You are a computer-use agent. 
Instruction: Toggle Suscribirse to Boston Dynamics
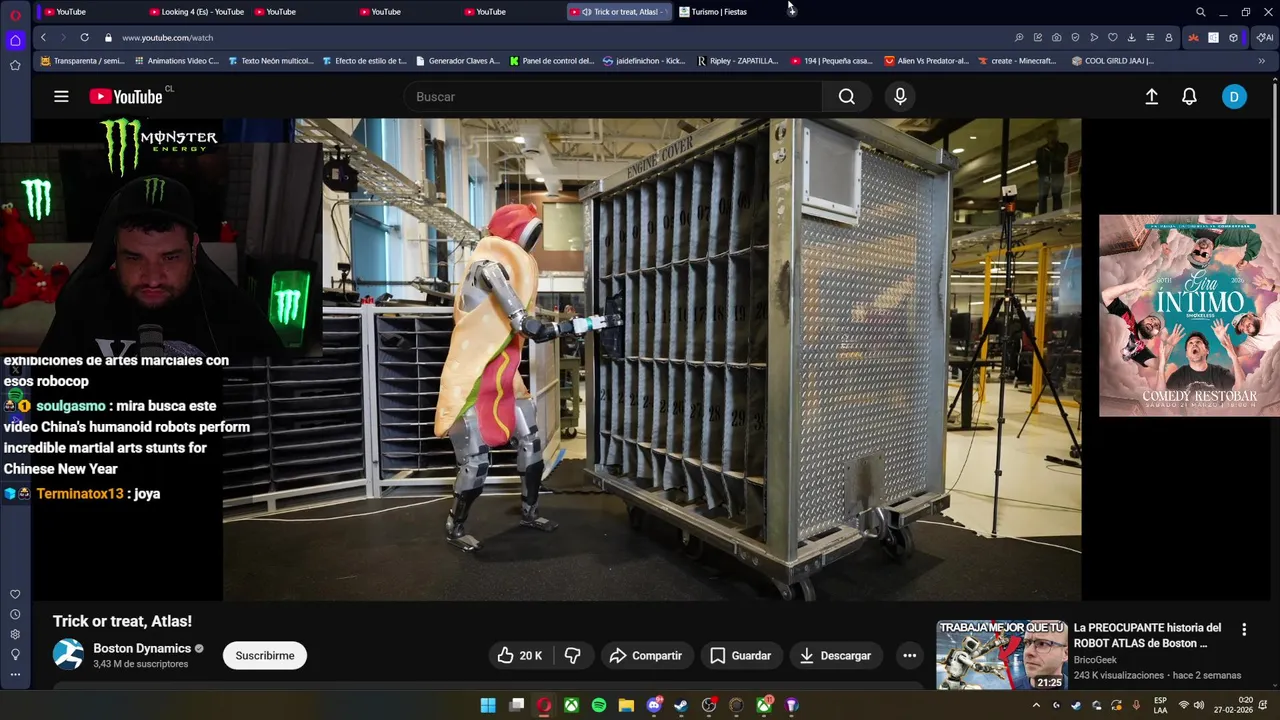[x=265, y=656]
